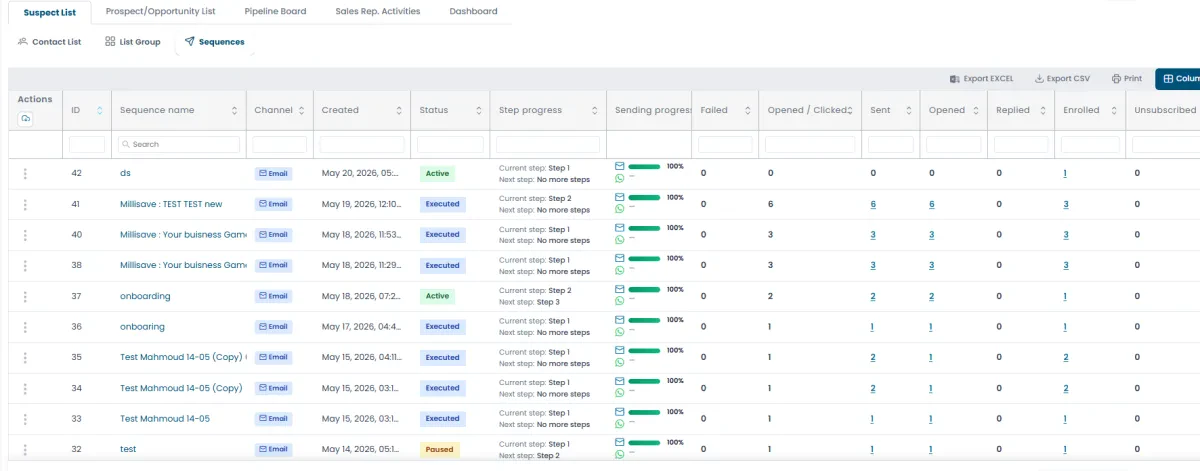Click Opened count 2 for sequence 37
This screenshot has width=1200, height=471.
click(931, 296)
